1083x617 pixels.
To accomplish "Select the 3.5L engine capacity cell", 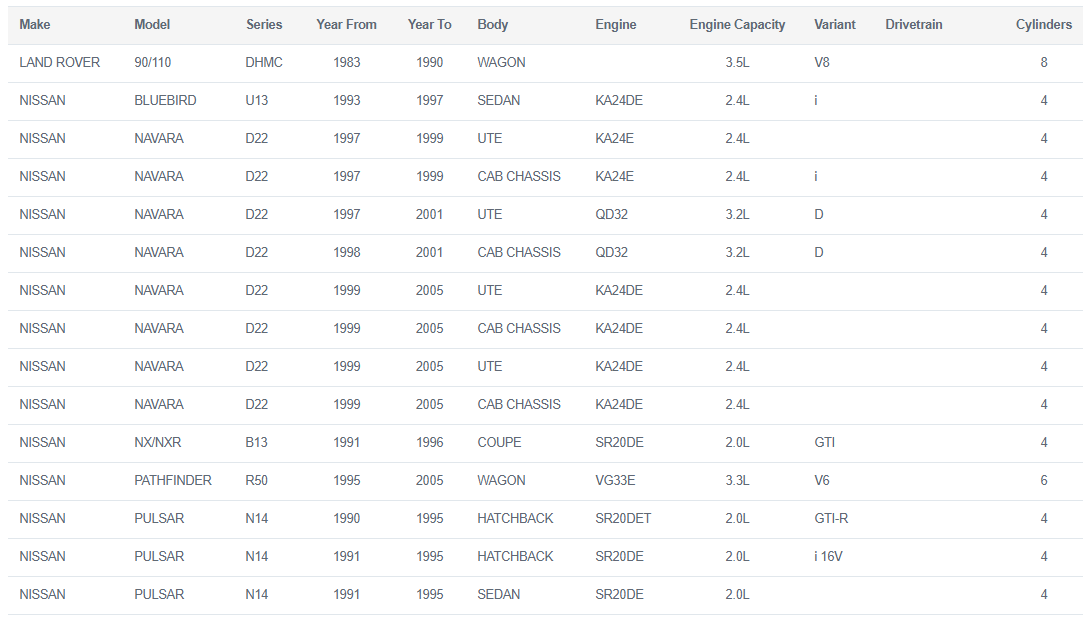I will tap(737, 62).
